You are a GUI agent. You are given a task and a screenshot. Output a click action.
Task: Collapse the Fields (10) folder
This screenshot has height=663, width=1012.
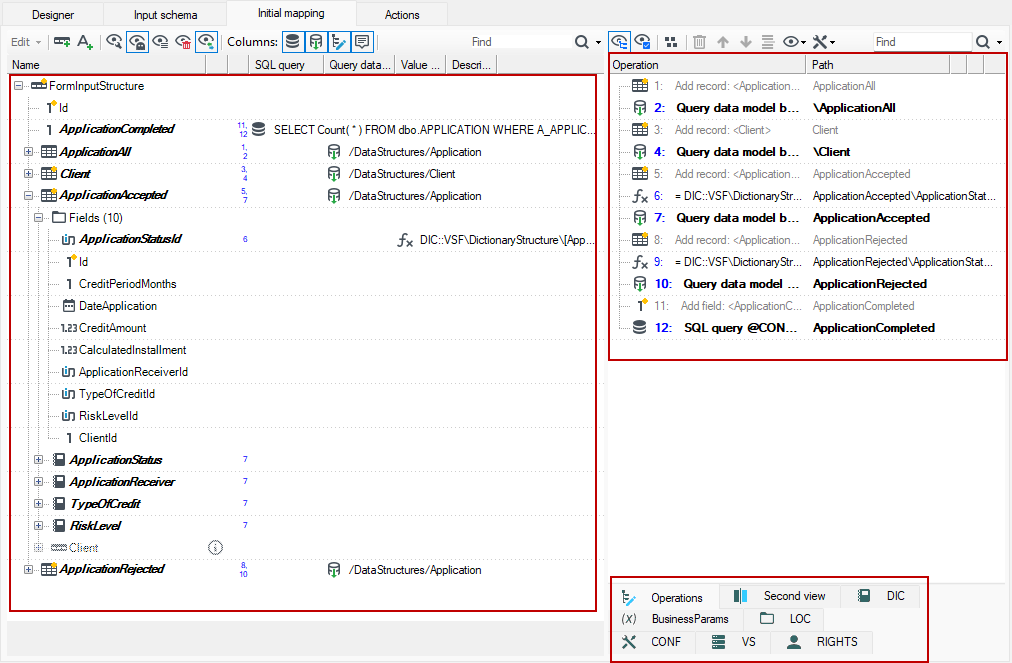[39, 218]
